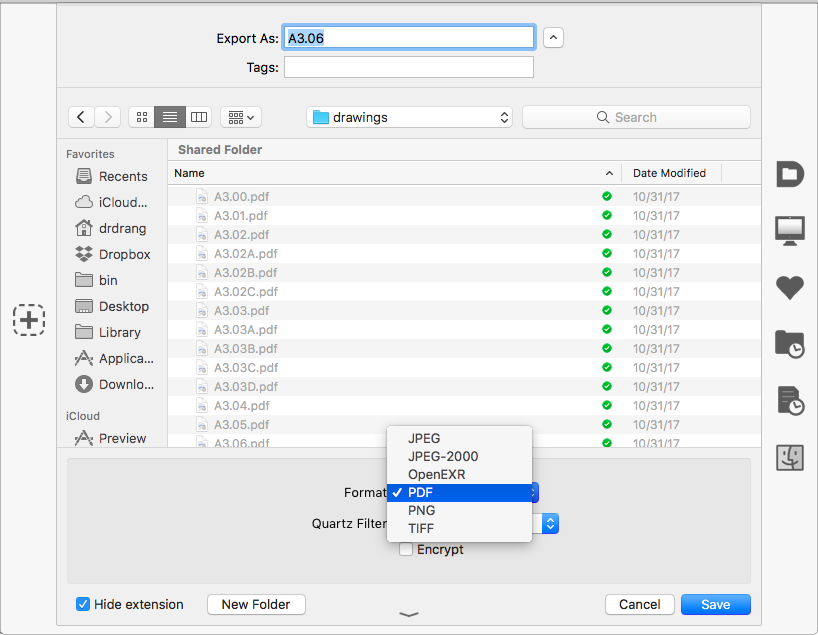Image resolution: width=818 pixels, height=635 pixels.
Task: Collapse dialog using arrow beside Export As
Action: click(554, 38)
